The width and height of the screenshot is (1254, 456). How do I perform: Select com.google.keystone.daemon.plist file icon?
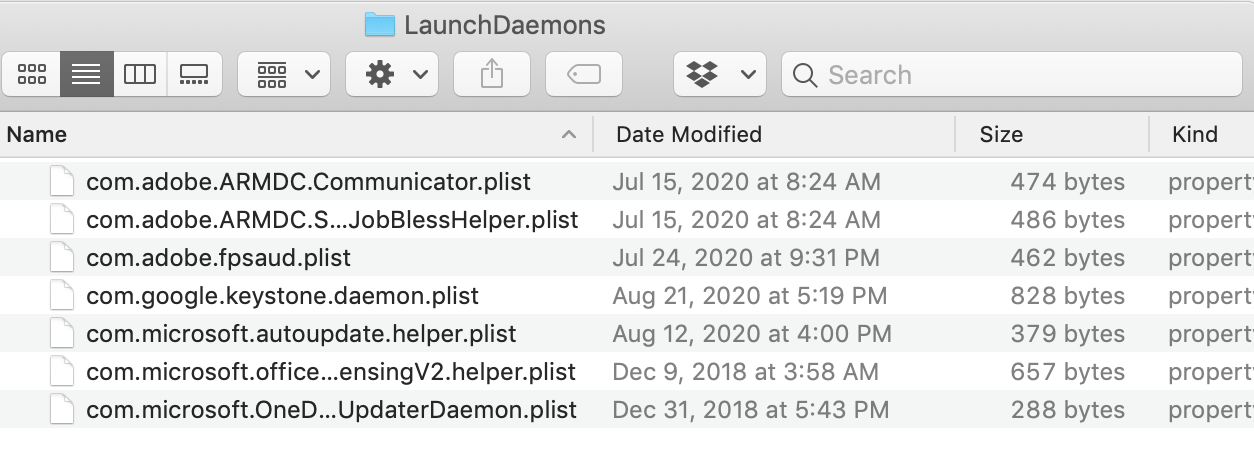tap(62, 296)
